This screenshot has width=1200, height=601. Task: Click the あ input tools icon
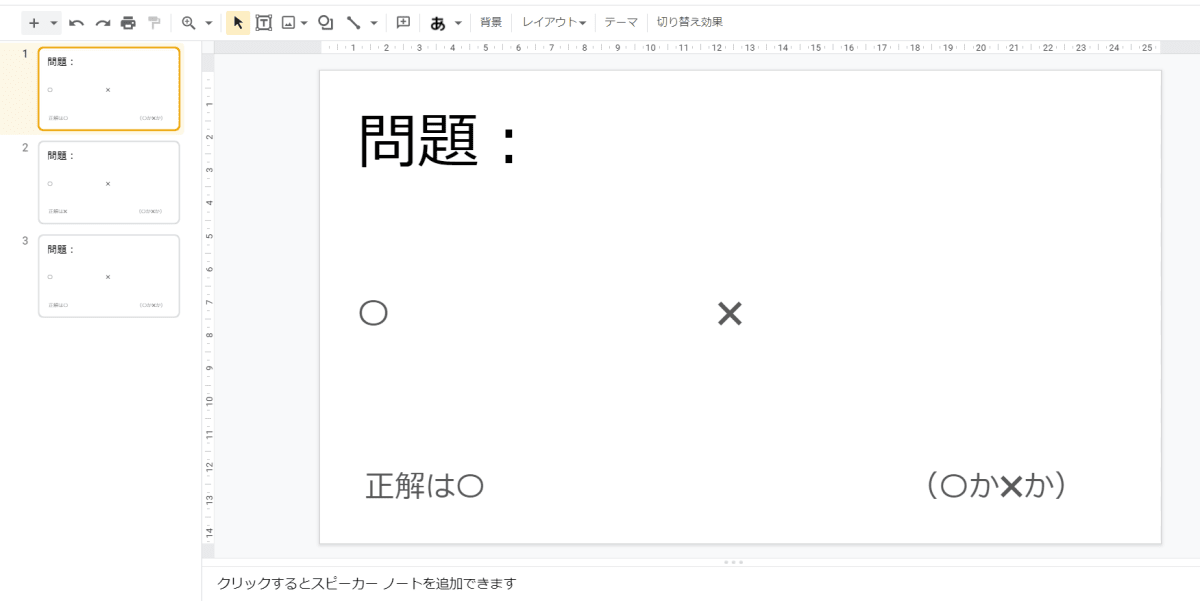(438, 23)
